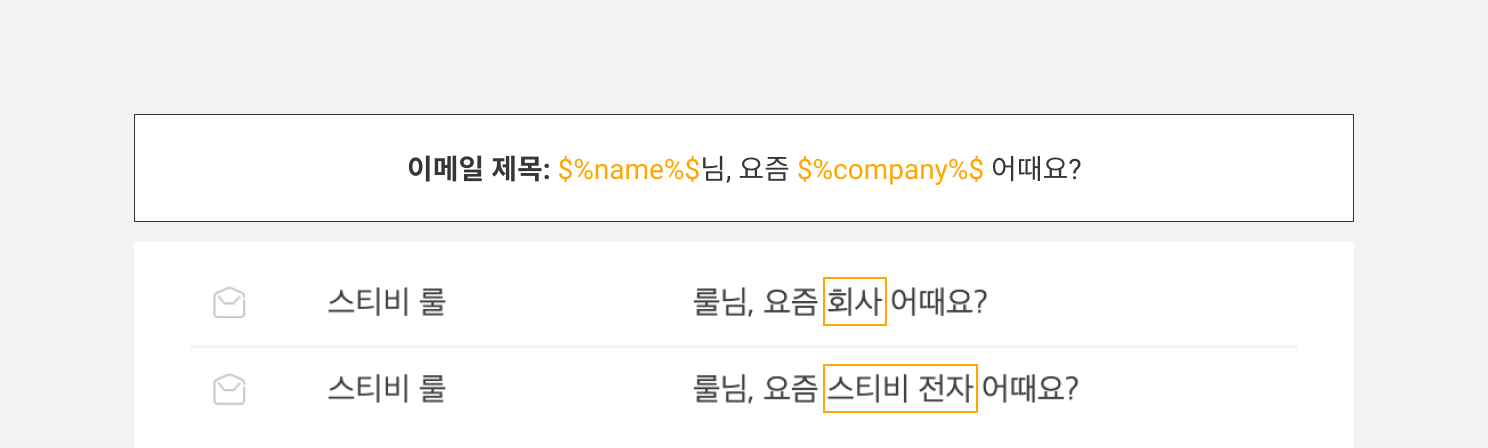The height and width of the screenshot is (448, 1488).
Task: Open the email titled 룰님, 요즘 스티비 전자 어때요?
Action: [x=885, y=389]
